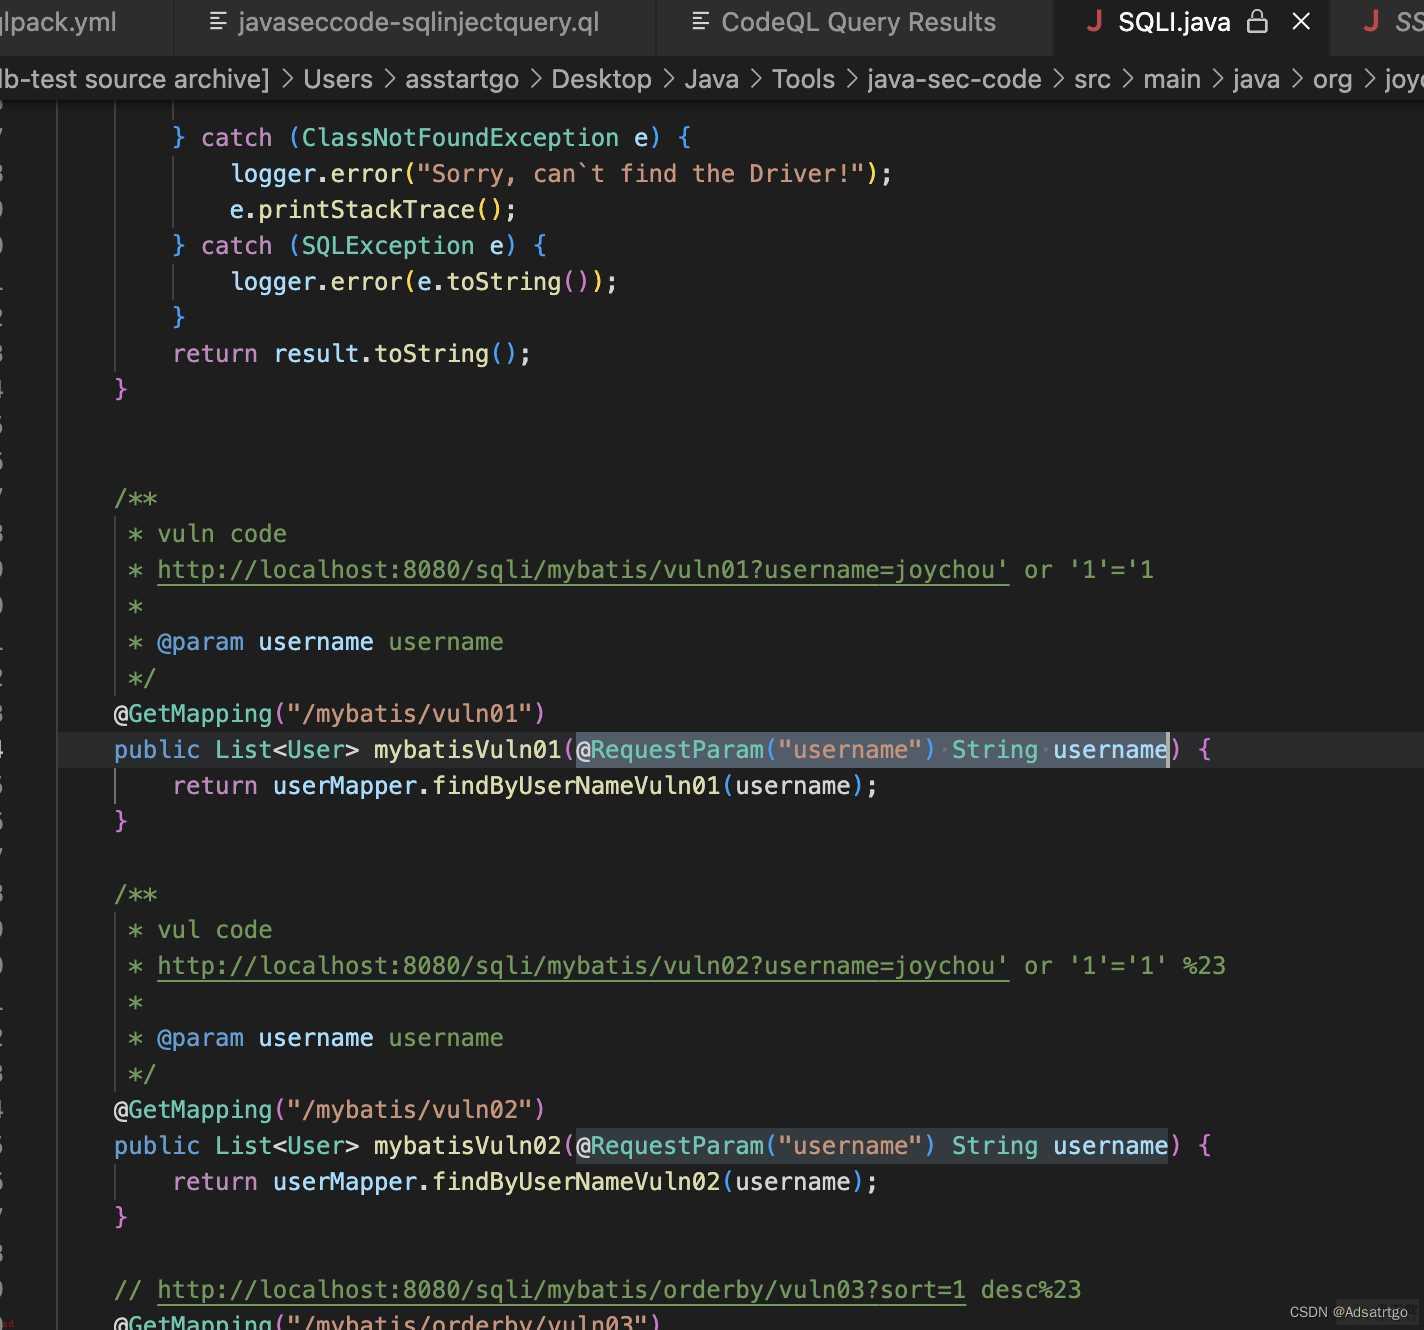Click the 'vul code' comment line
Image resolution: width=1424 pixels, height=1330 pixels.
click(215, 930)
